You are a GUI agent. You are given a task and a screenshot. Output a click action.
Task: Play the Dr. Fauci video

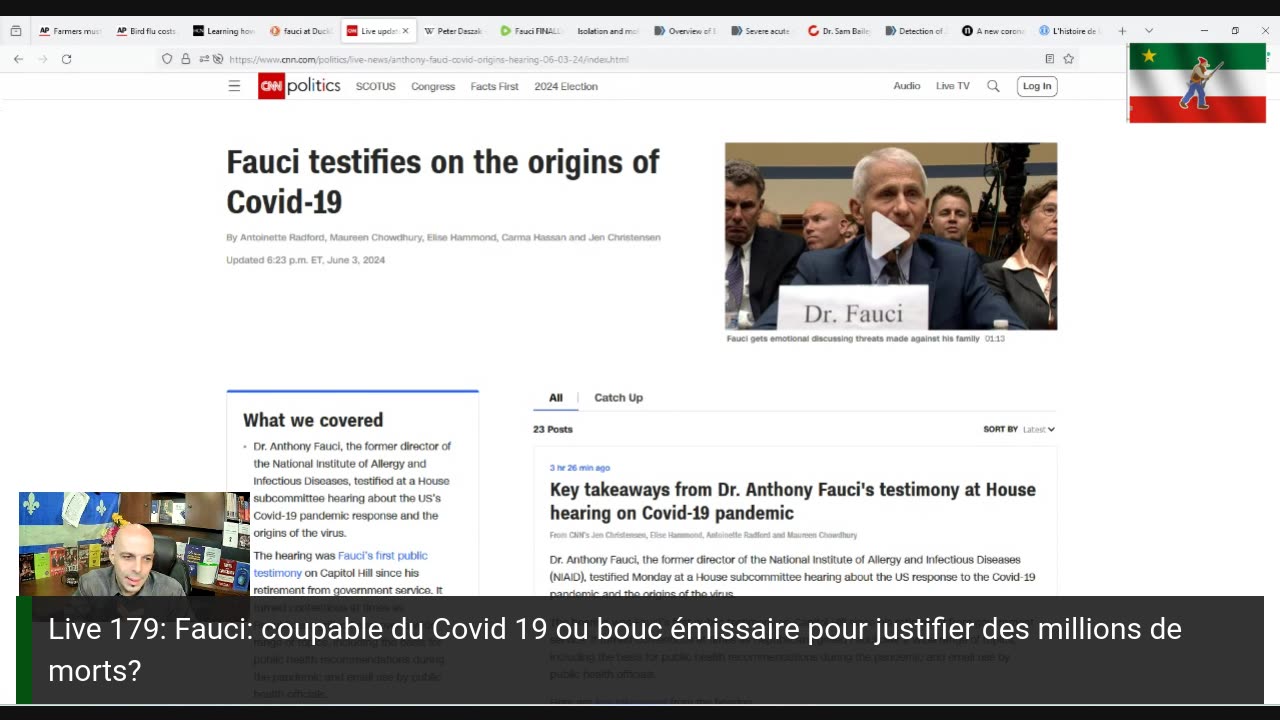[x=890, y=236]
